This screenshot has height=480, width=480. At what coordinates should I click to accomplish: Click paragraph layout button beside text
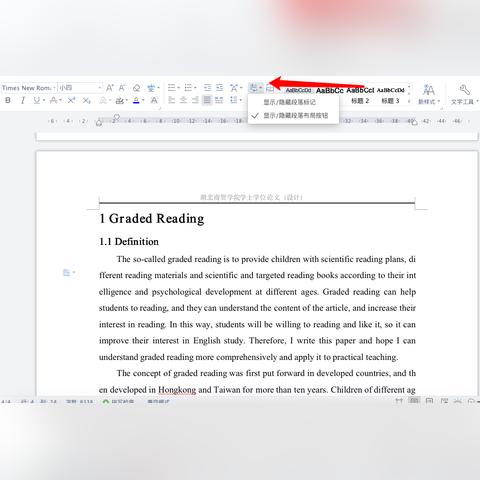coord(68,273)
